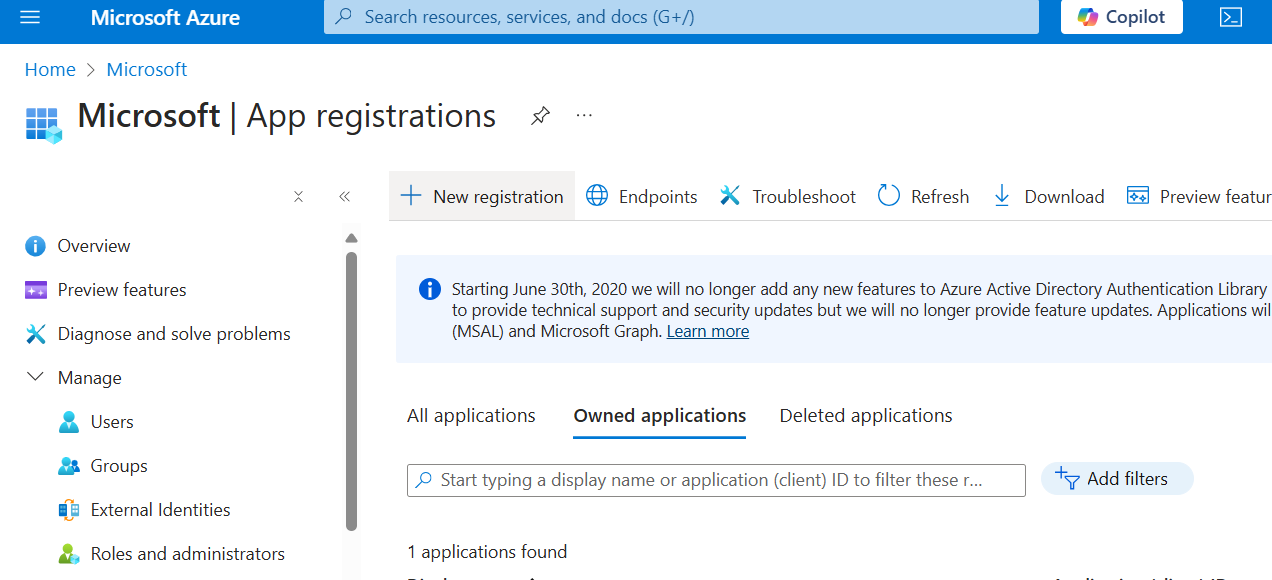Go to Home breadcrumb link
1272x580 pixels.
[50, 69]
